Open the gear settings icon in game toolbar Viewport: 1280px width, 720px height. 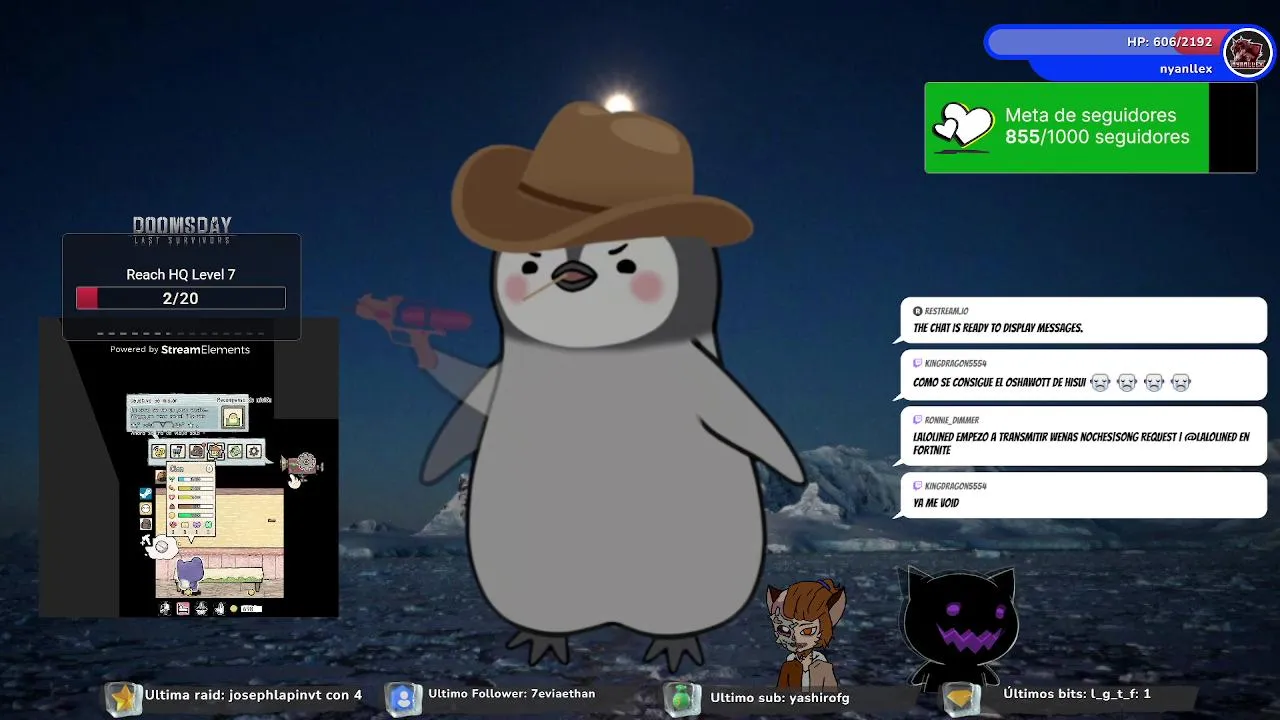tap(254, 451)
